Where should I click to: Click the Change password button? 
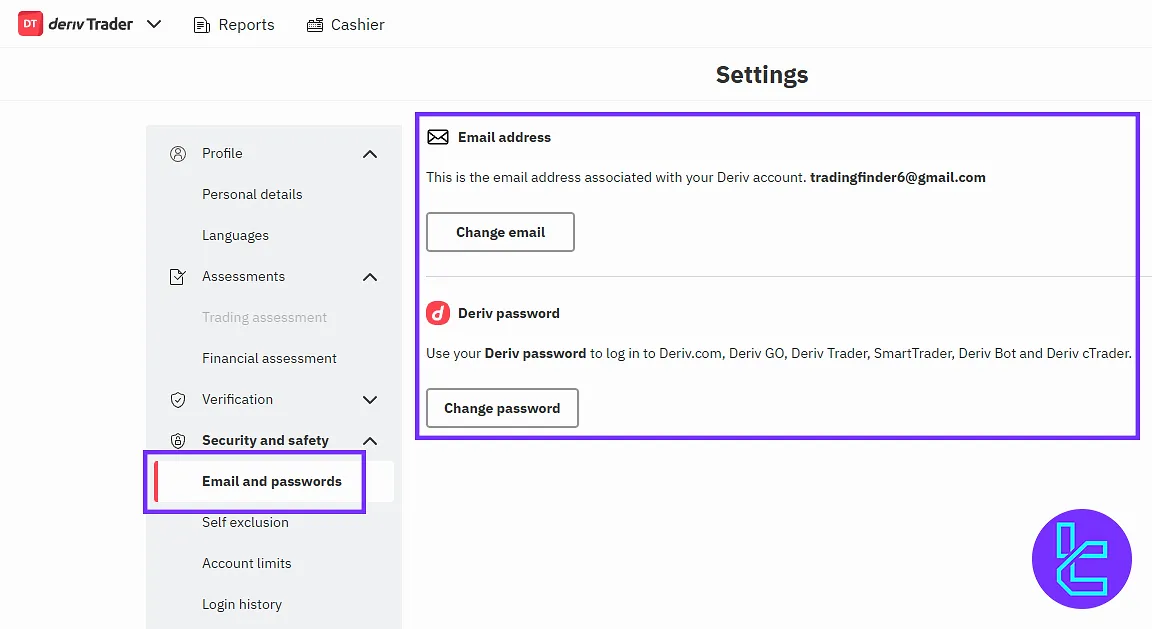(x=502, y=408)
